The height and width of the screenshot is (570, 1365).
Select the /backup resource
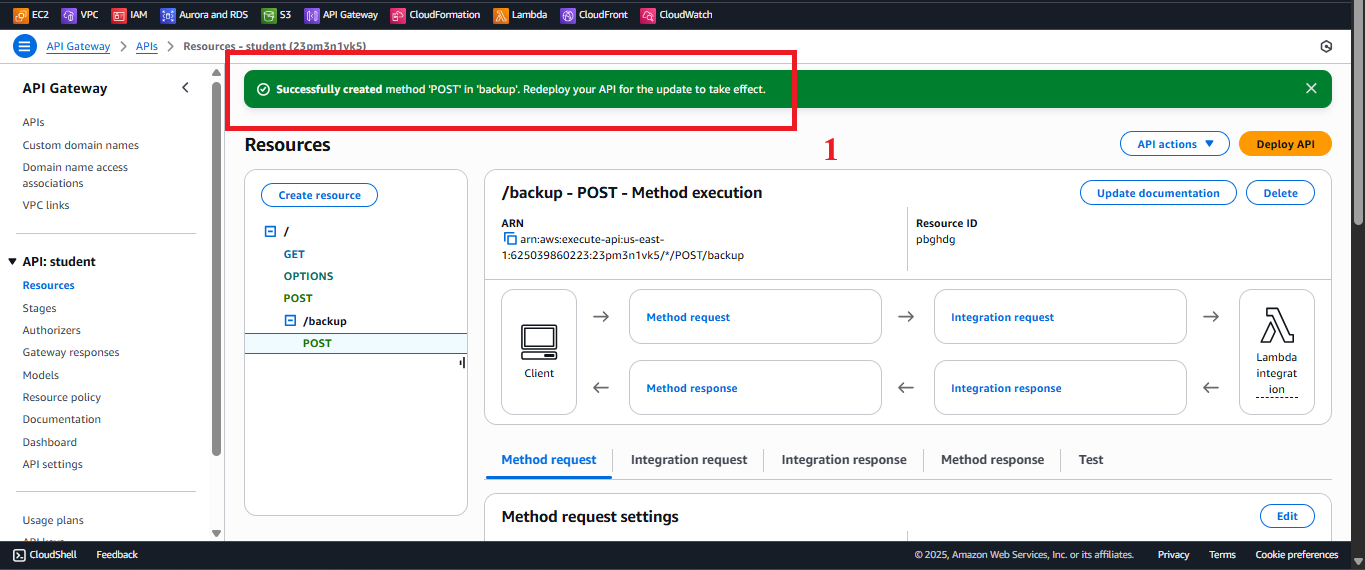(325, 321)
